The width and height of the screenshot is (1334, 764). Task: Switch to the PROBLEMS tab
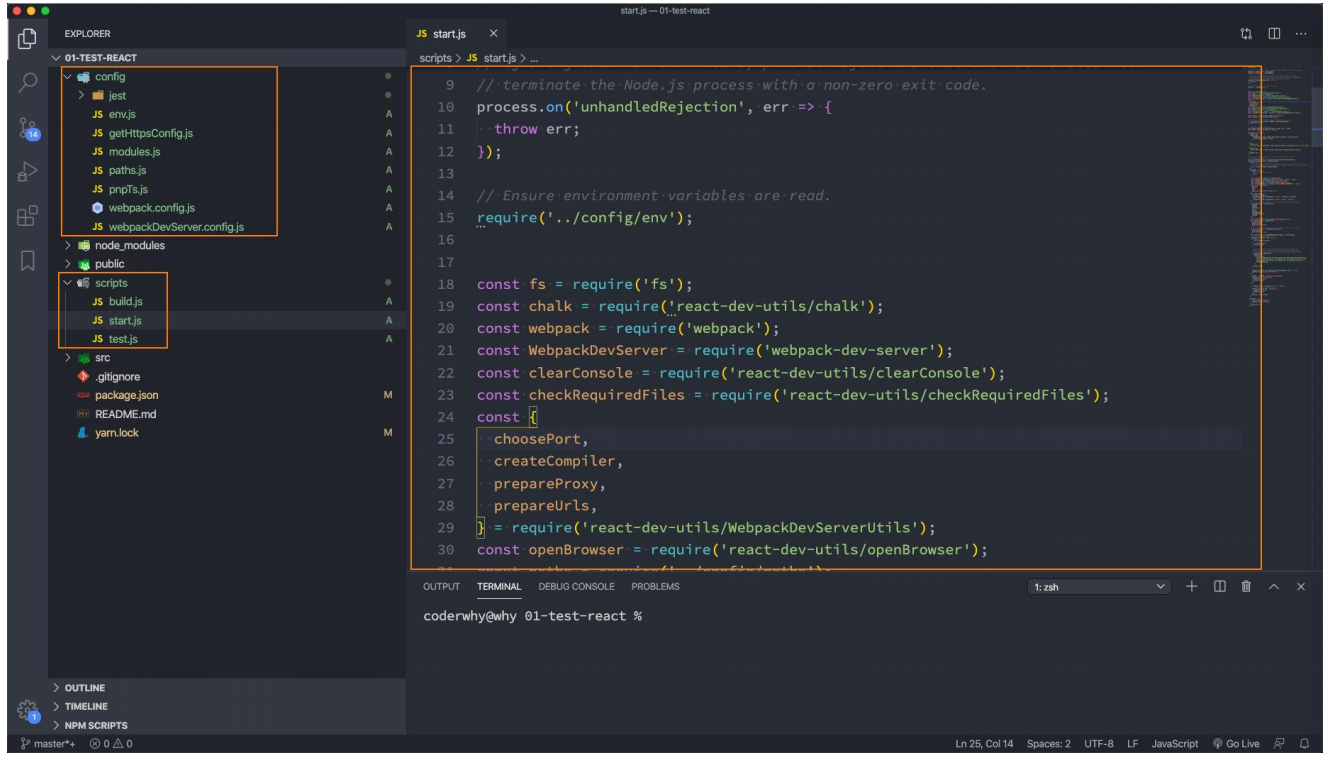pos(655,587)
